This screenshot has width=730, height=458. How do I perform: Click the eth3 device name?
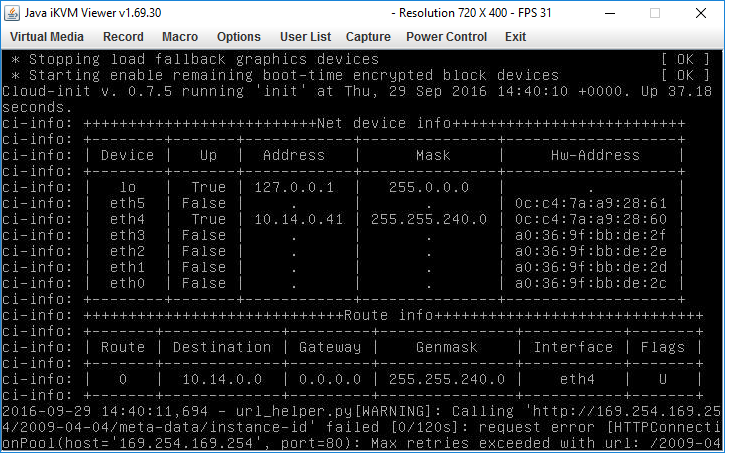(x=127, y=235)
